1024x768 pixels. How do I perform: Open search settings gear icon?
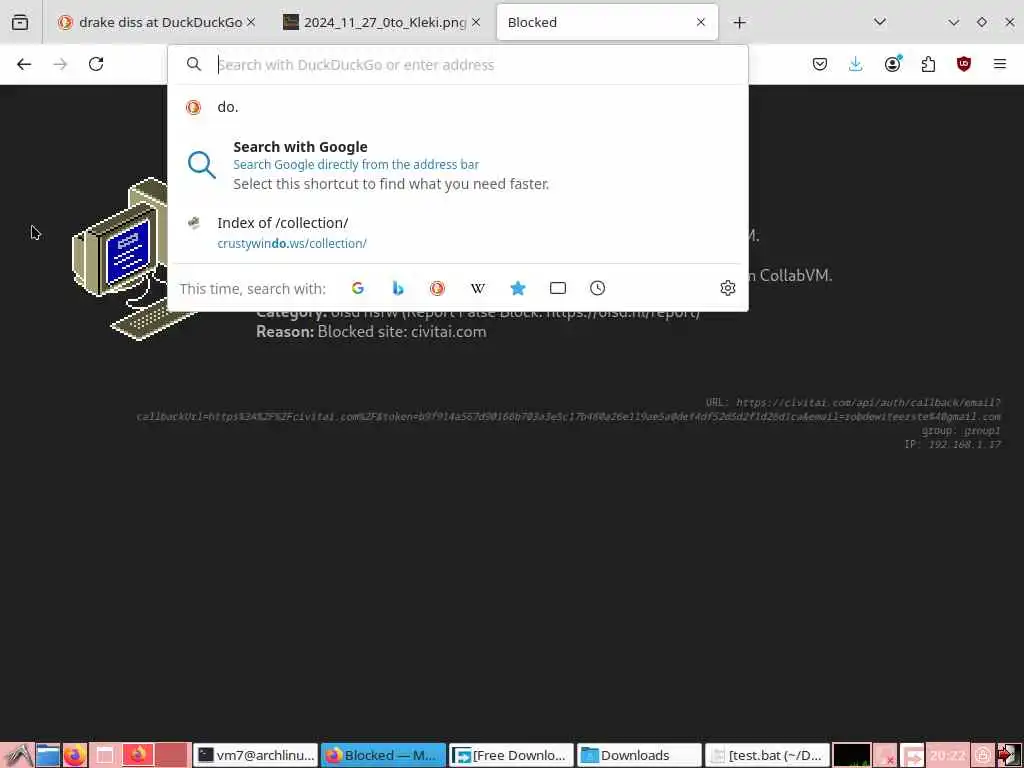point(728,288)
